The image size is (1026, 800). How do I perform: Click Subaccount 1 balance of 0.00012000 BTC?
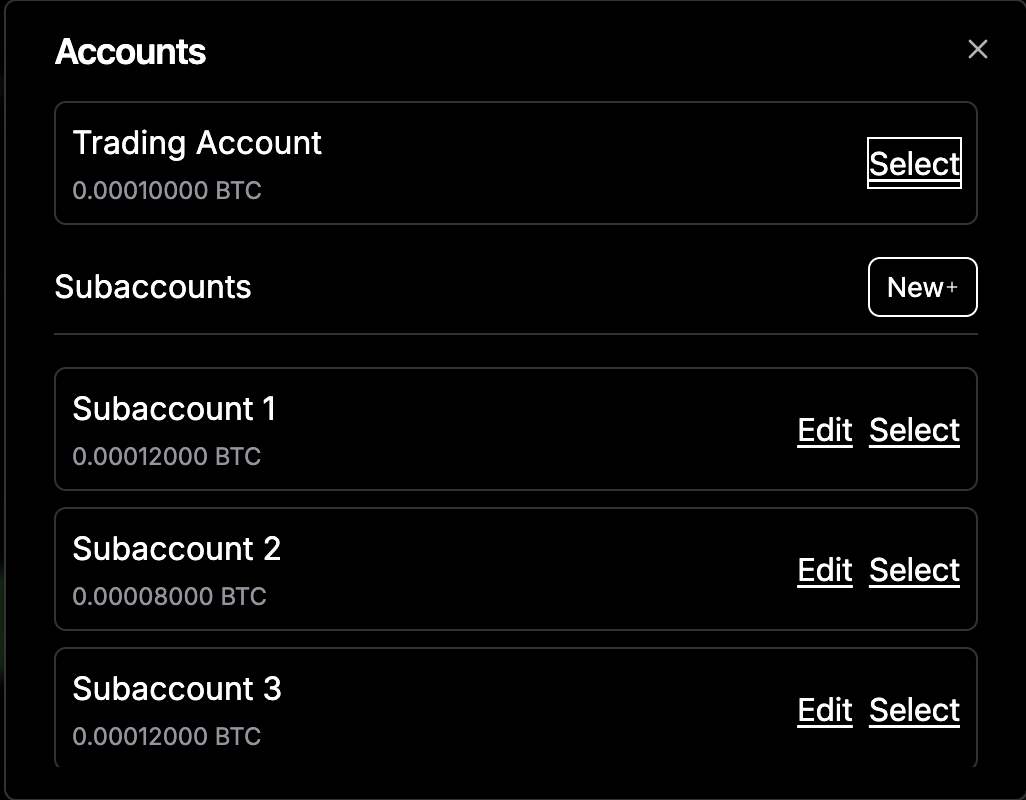click(x=168, y=456)
